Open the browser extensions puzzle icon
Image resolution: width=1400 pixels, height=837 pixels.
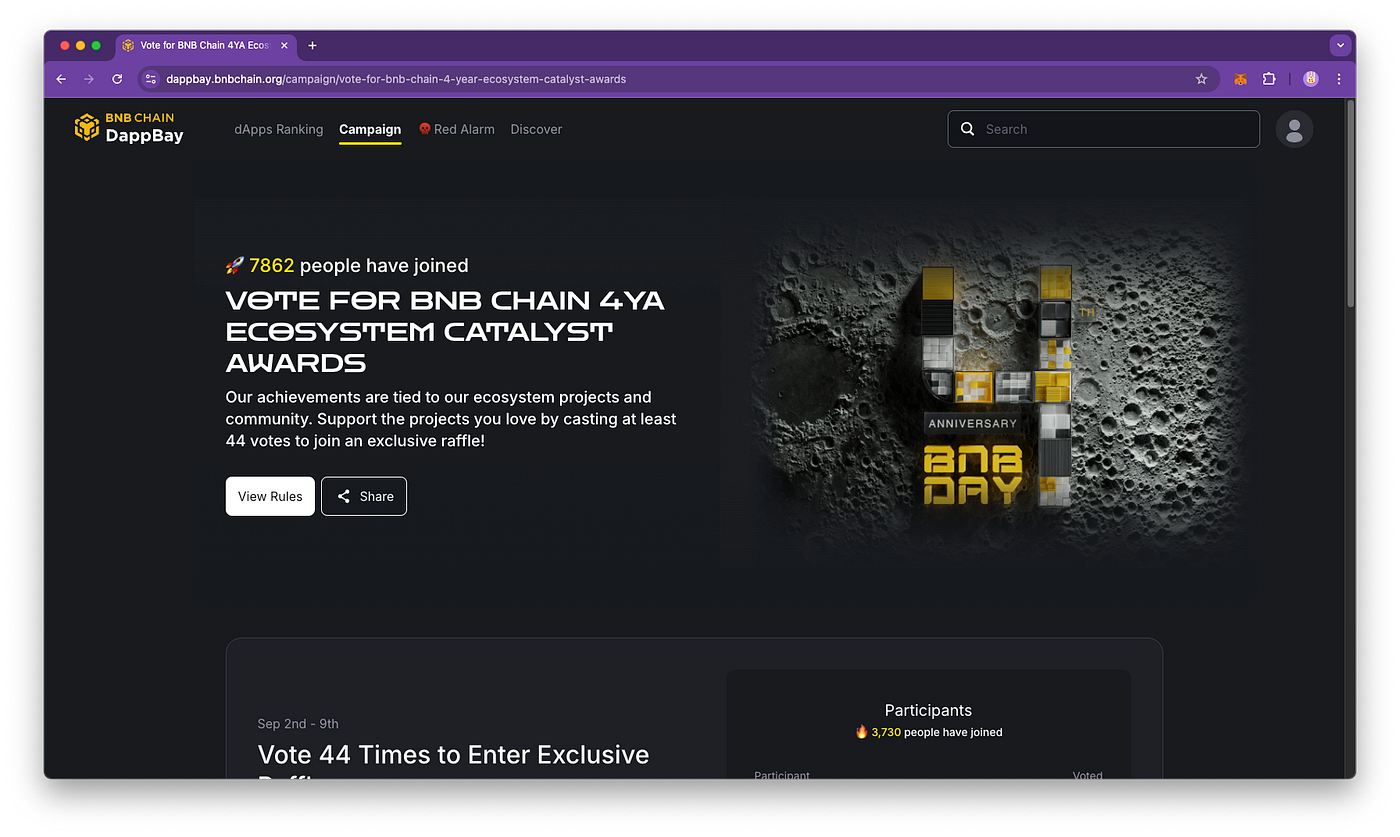point(1269,79)
